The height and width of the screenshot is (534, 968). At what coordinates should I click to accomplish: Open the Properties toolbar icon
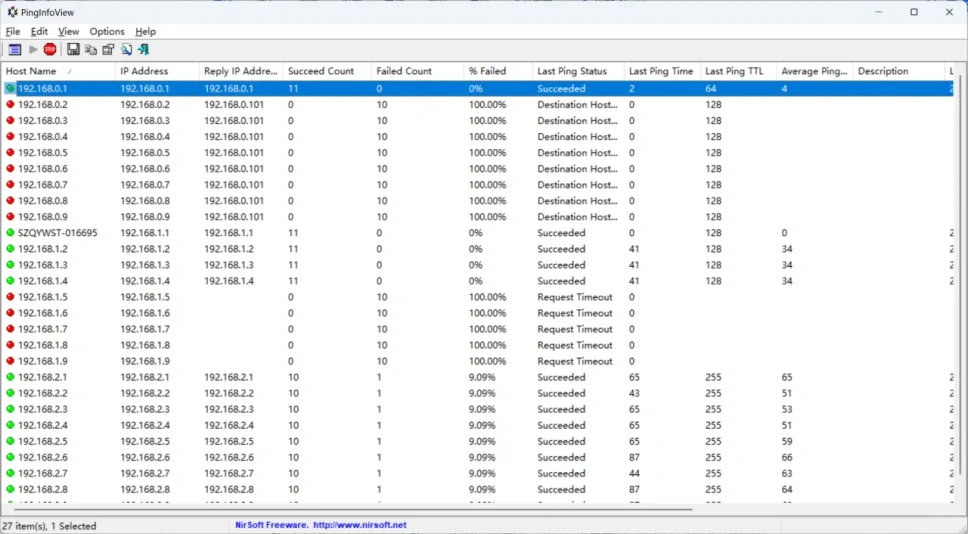tap(109, 49)
